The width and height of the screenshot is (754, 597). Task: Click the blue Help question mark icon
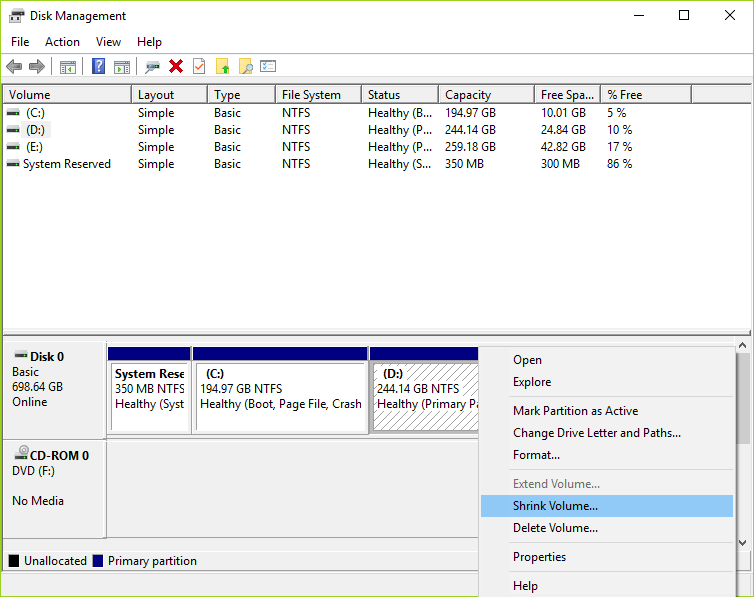pos(98,67)
